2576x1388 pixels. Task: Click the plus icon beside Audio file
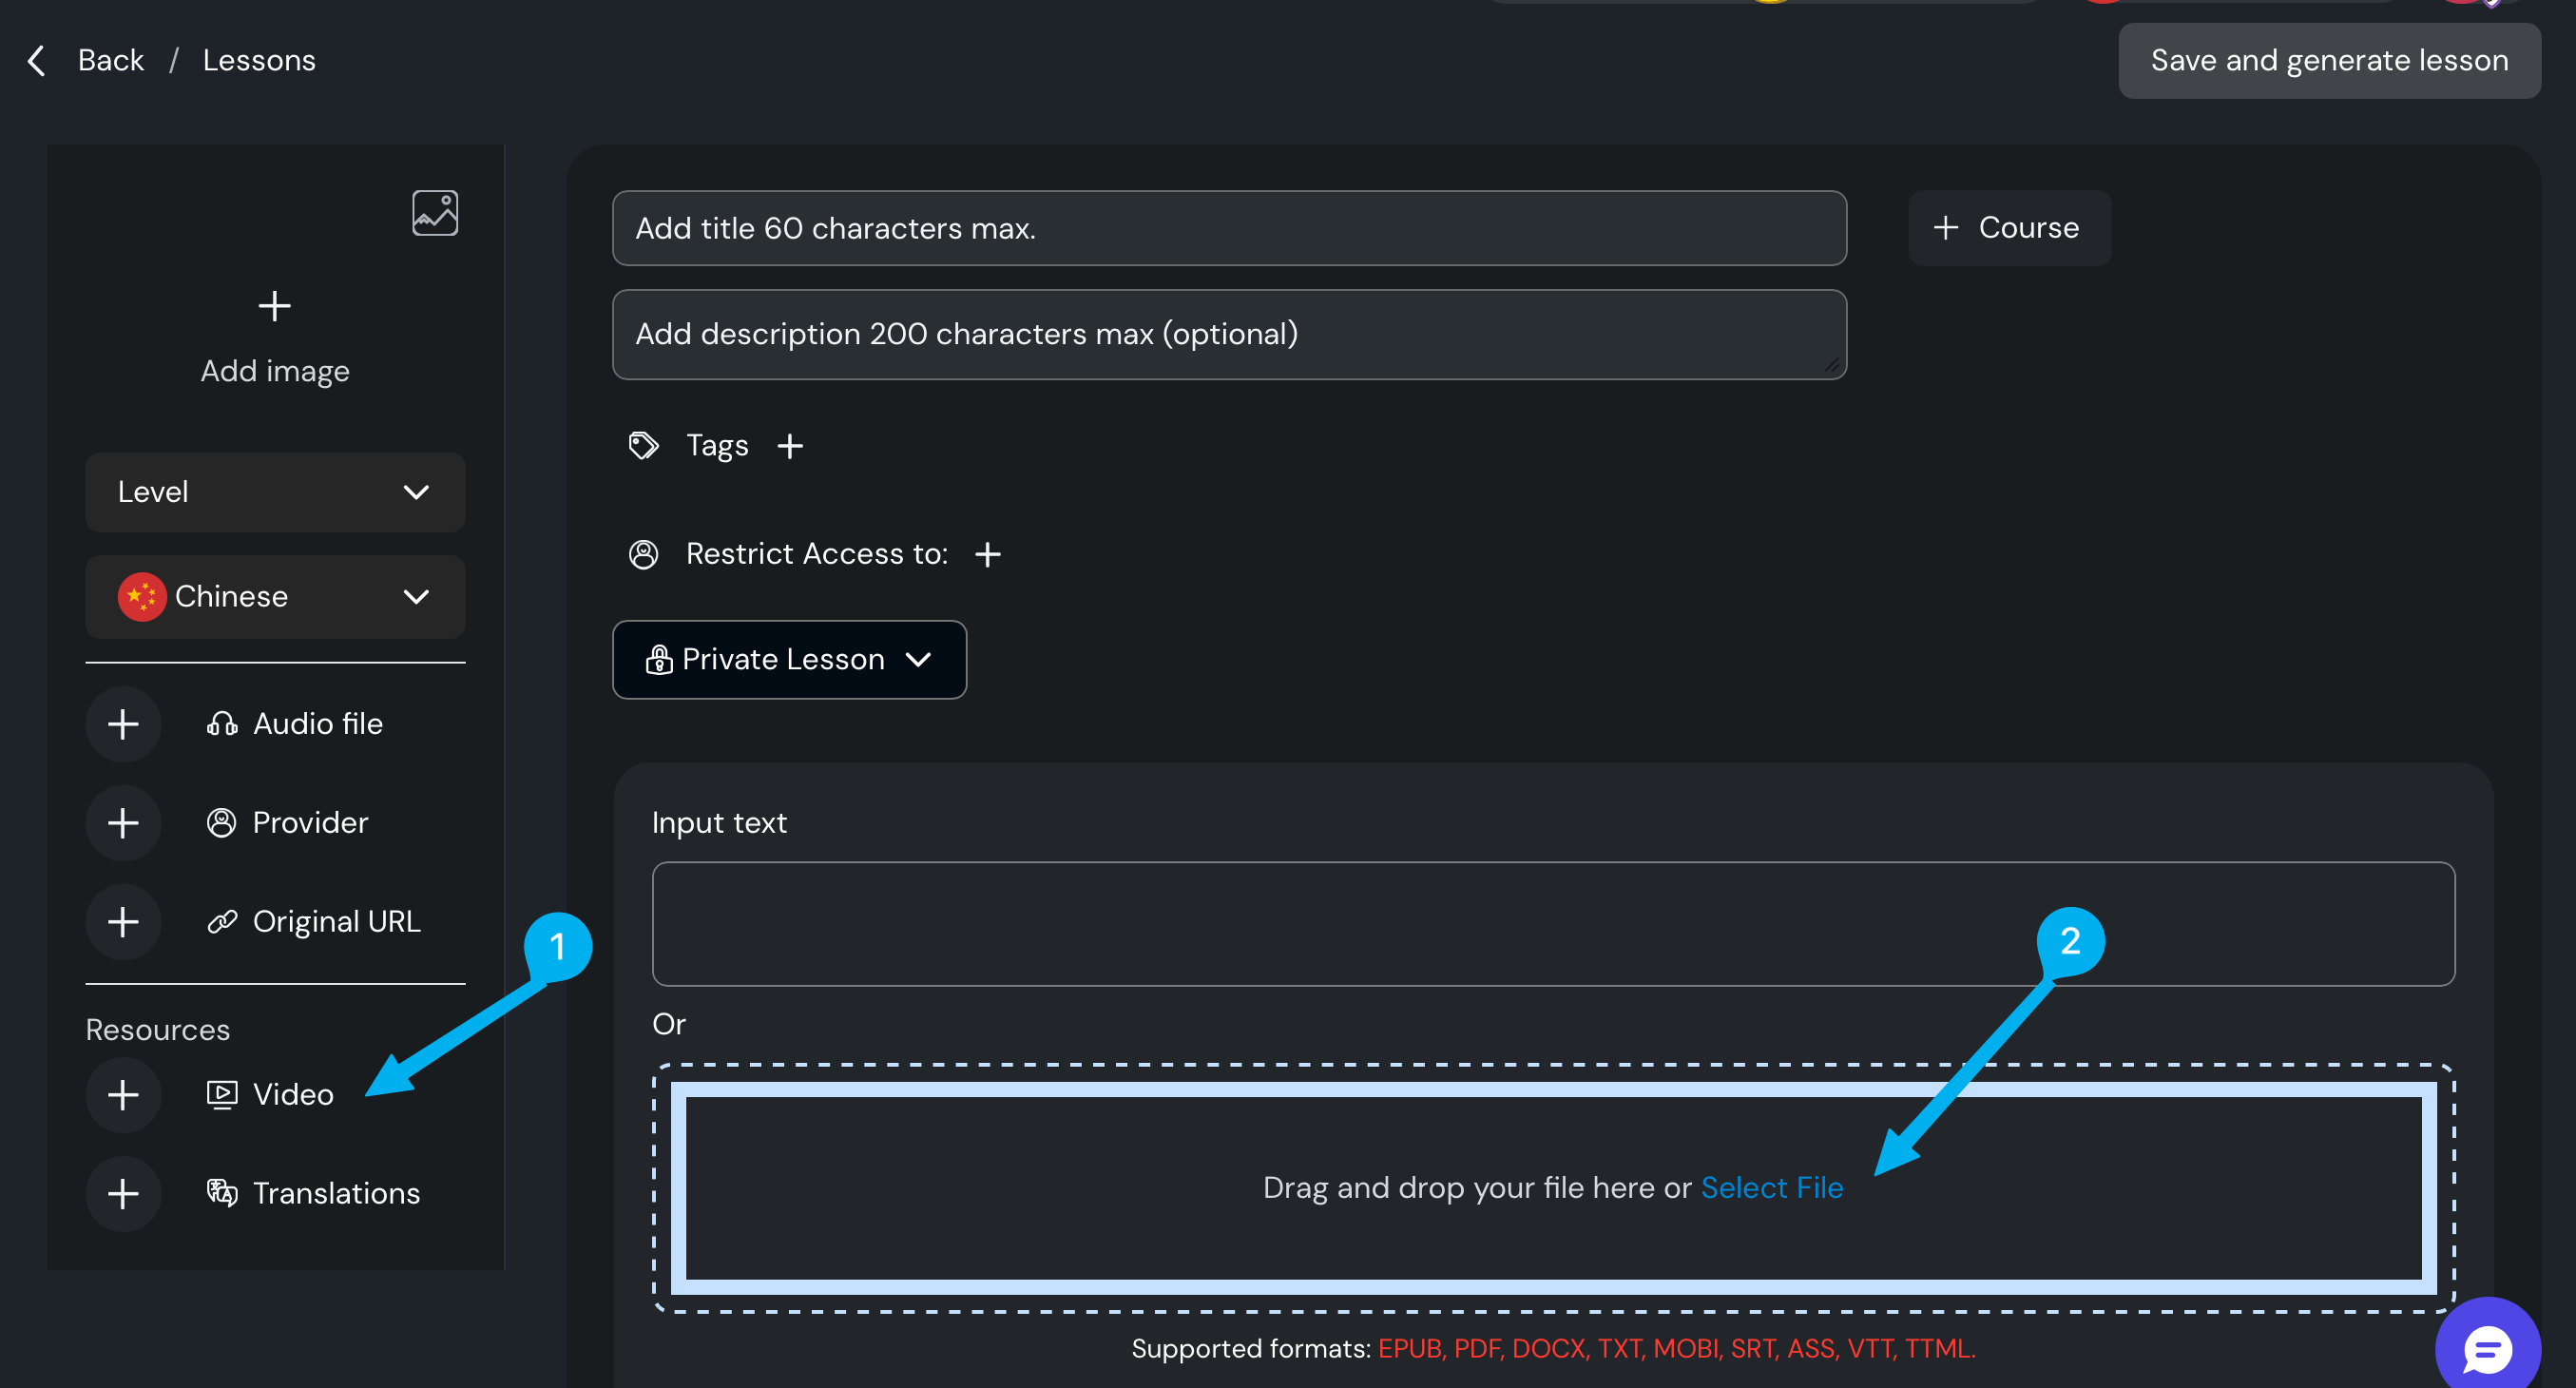123,724
